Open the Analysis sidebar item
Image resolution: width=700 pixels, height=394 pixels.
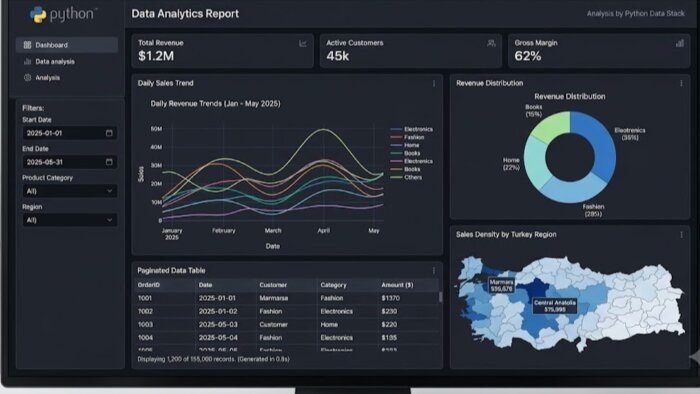[x=67, y=78]
